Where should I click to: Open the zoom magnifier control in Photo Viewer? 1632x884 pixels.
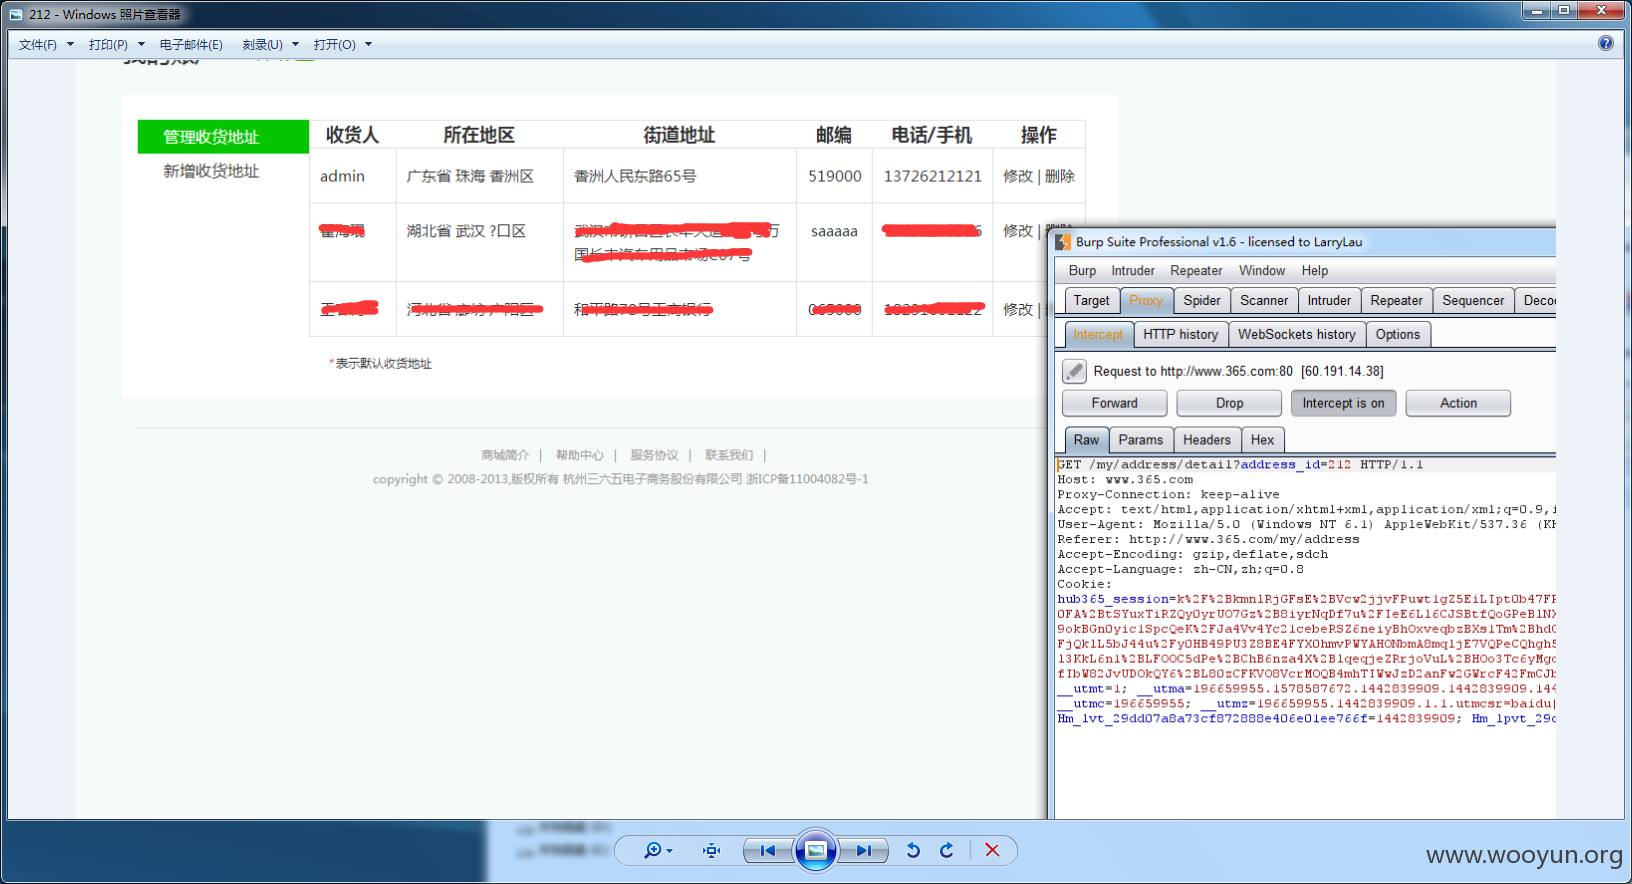coord(658,851)
